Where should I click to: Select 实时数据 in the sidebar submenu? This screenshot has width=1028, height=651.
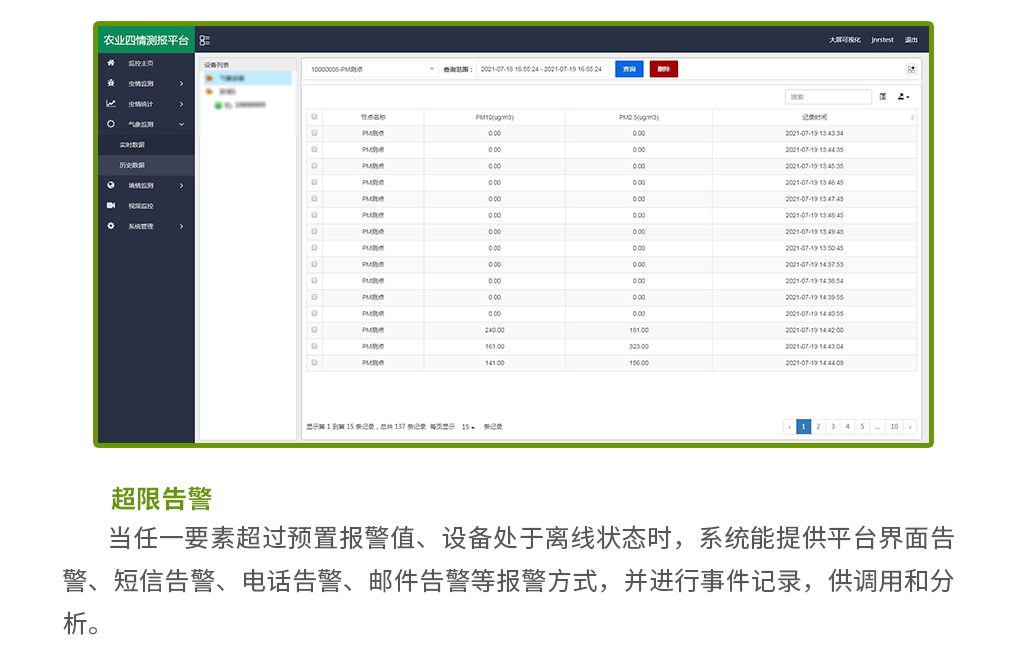[x=132, y=145]
